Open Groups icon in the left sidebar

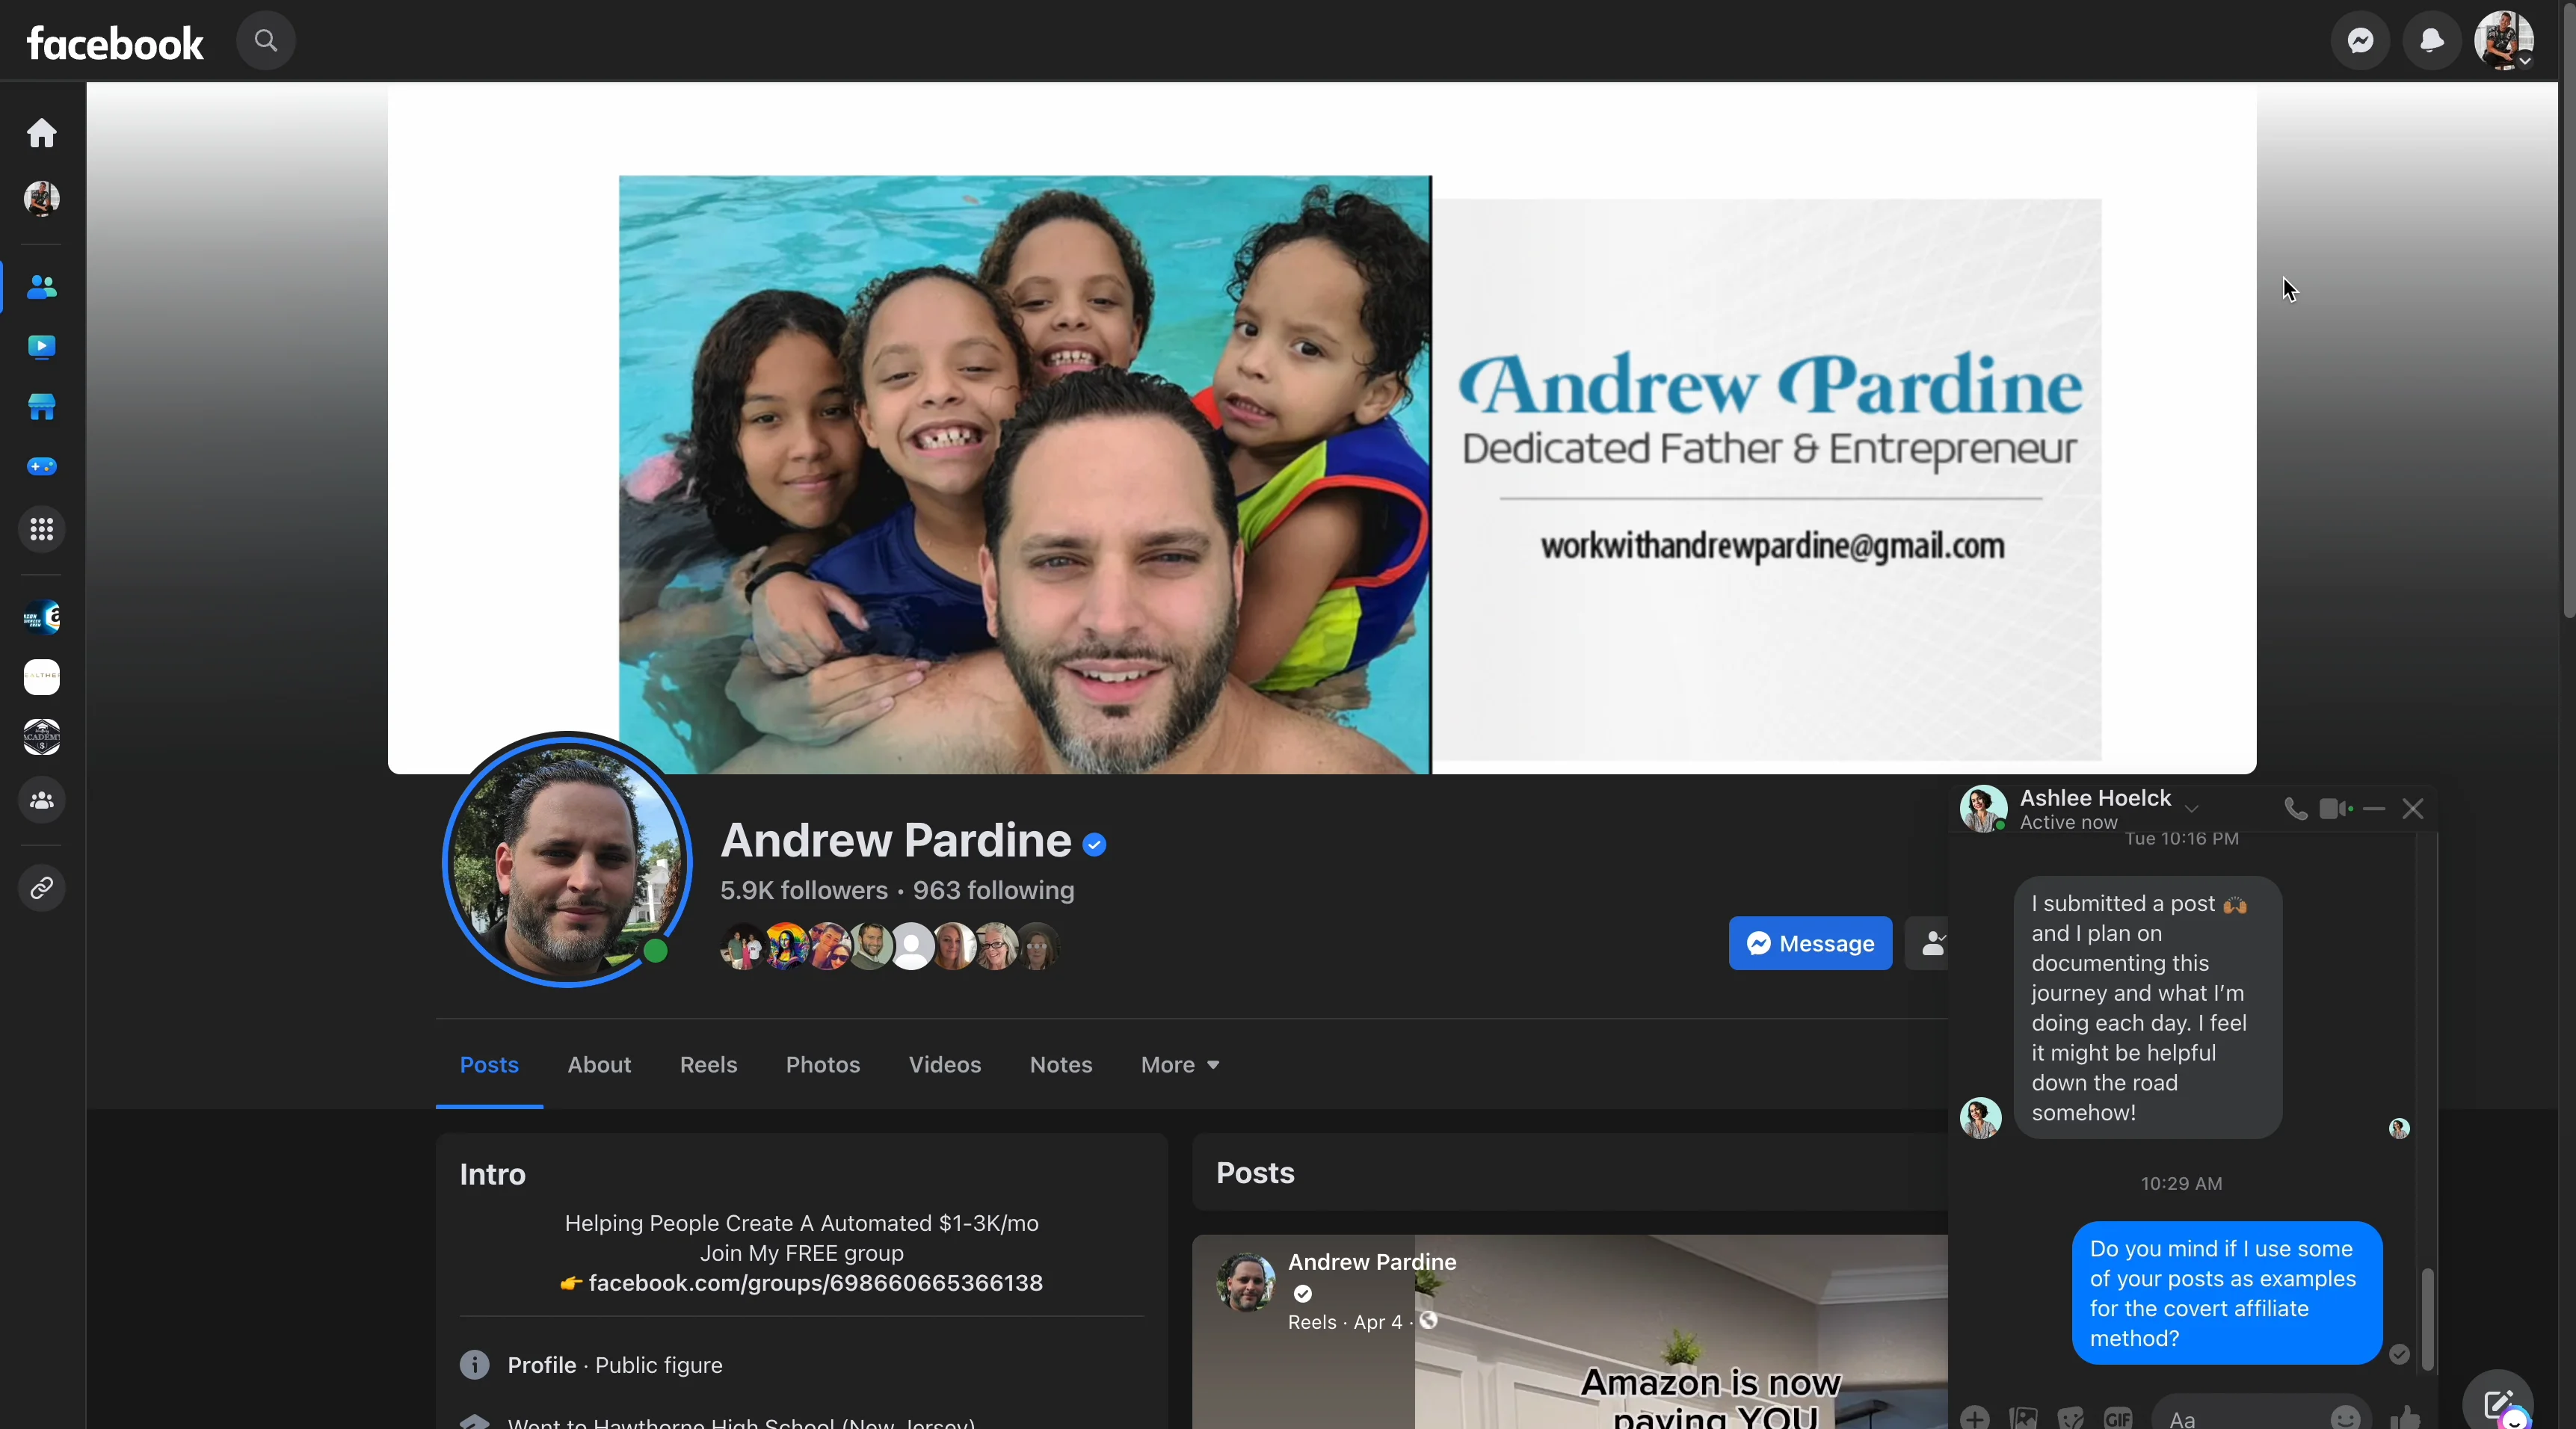[x=42, y=801]
